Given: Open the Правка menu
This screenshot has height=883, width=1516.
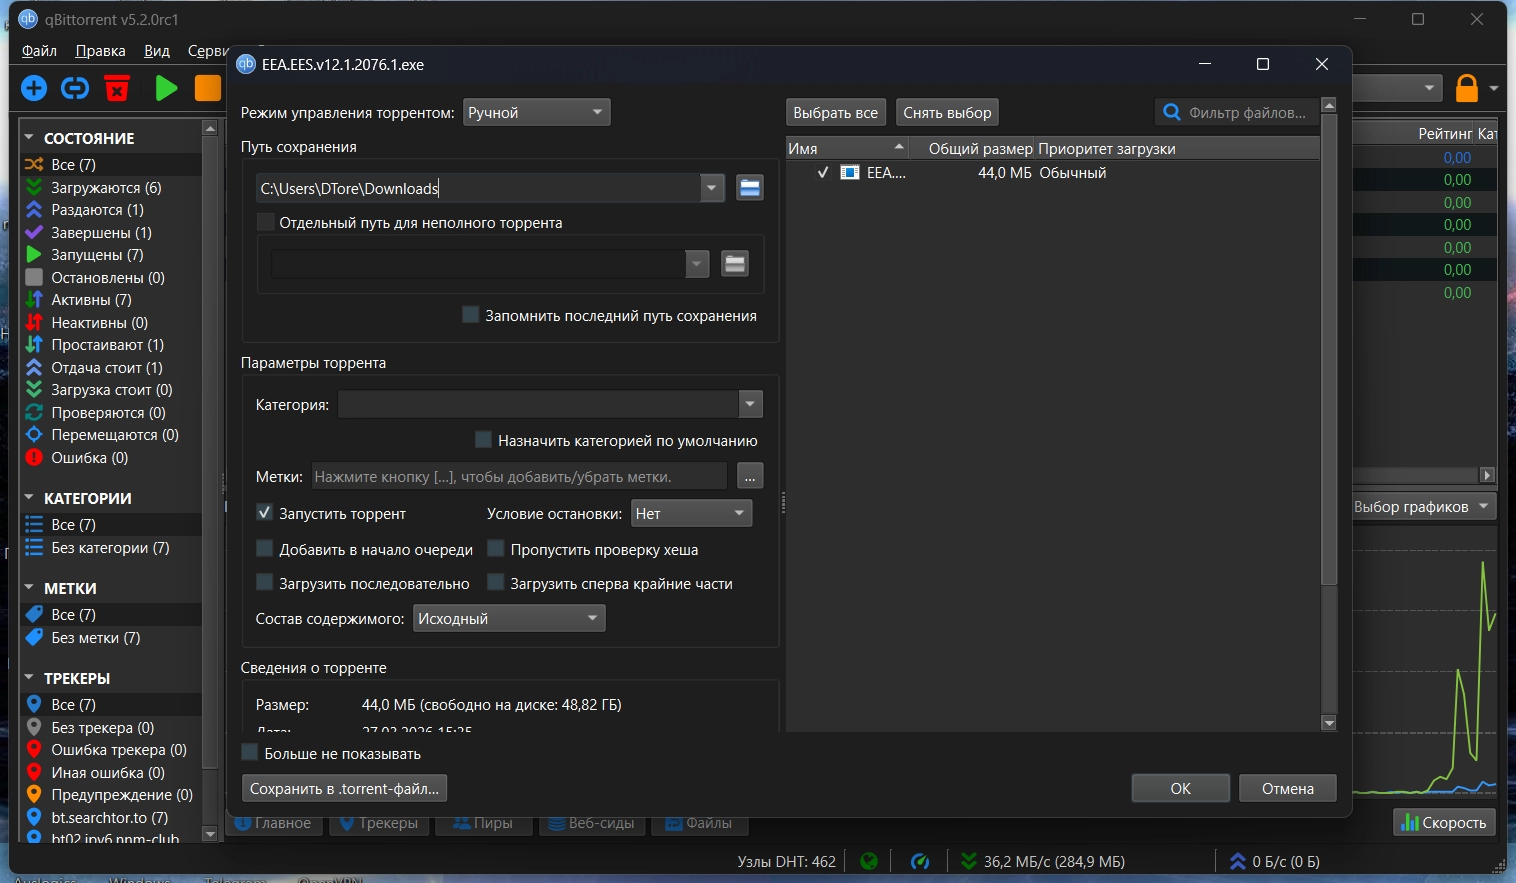Looking at the screenshot, I should pos(100,51).
